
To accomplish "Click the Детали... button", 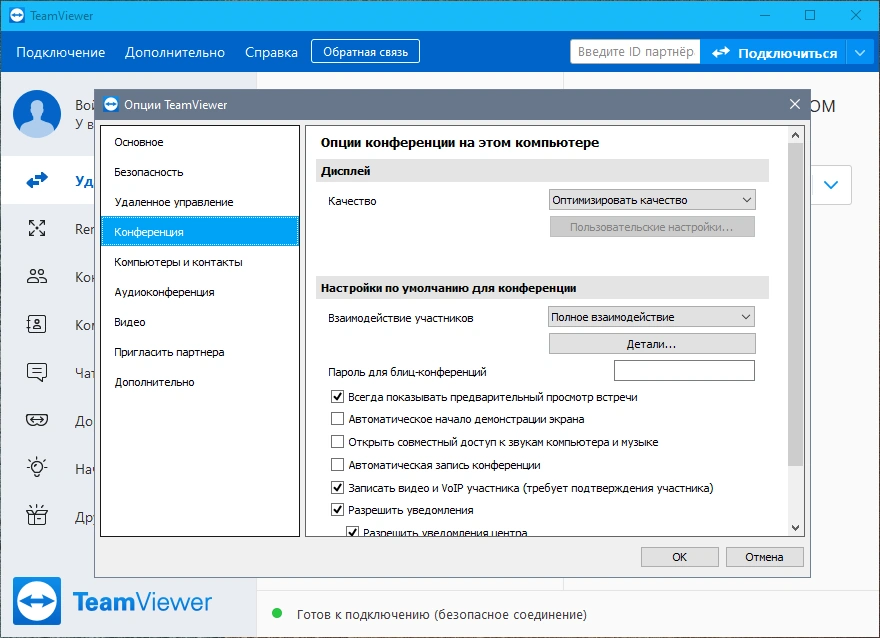I will [652, 344].
